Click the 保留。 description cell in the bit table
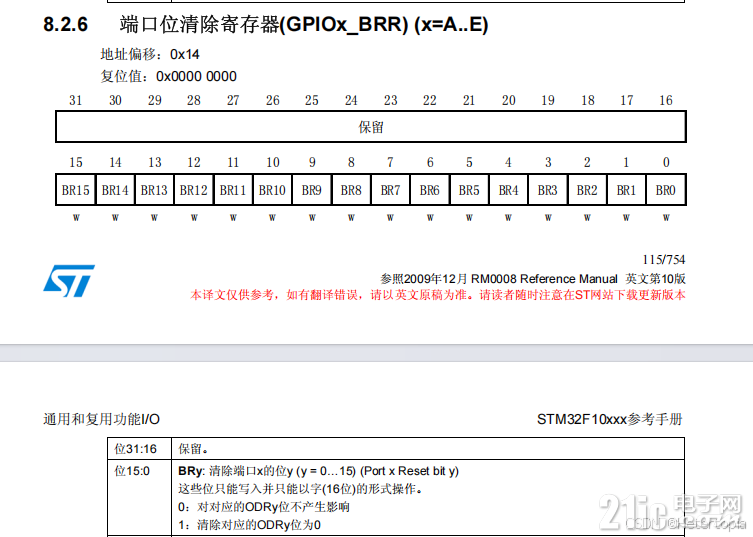 [428, 449]
